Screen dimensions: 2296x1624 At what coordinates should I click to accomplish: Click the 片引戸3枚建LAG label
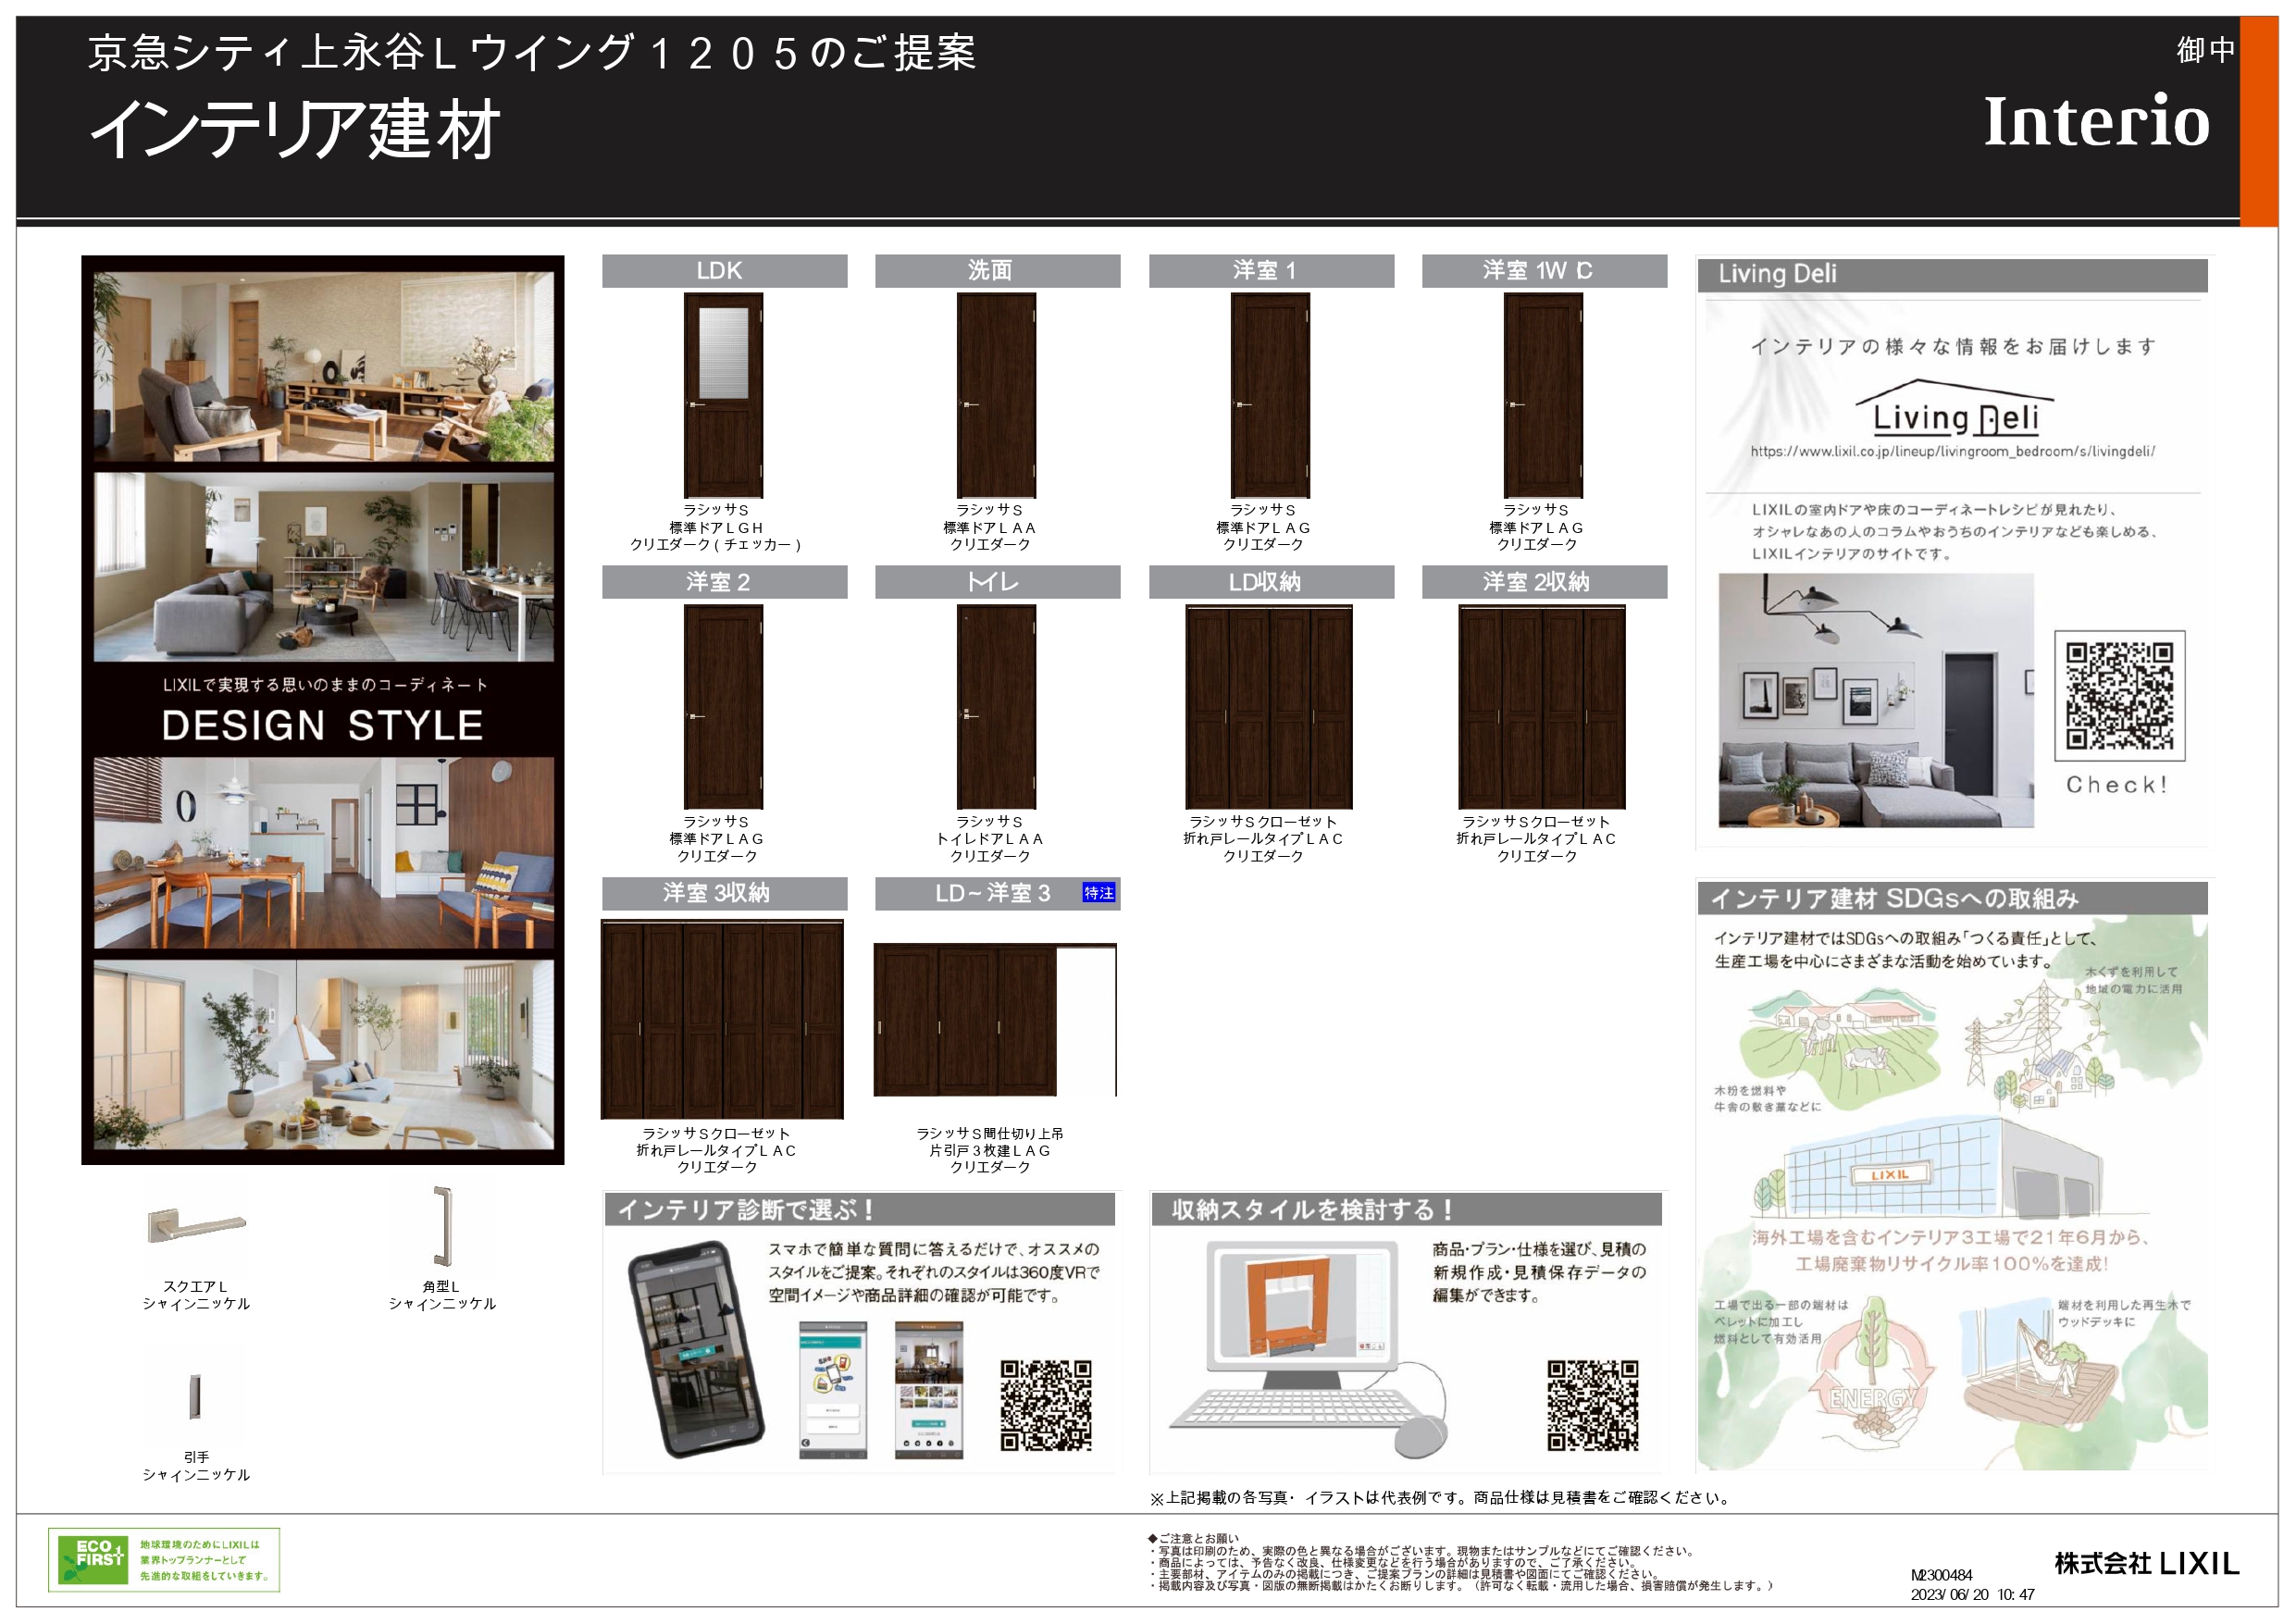click(x=990, y=1151)
